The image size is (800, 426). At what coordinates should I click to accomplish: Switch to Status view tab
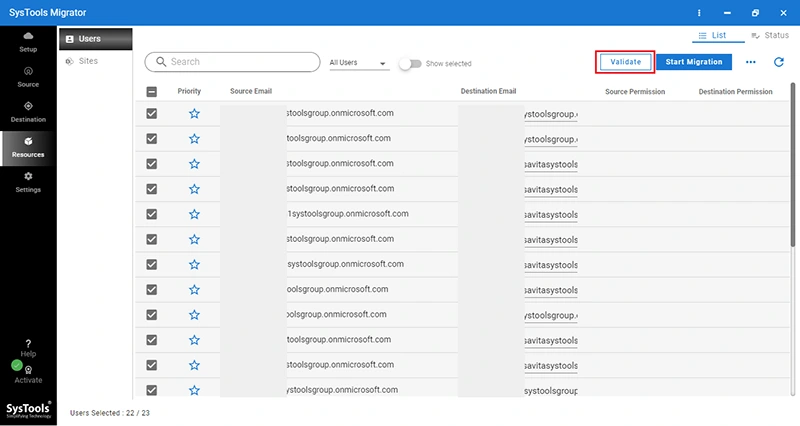(770, 35)
